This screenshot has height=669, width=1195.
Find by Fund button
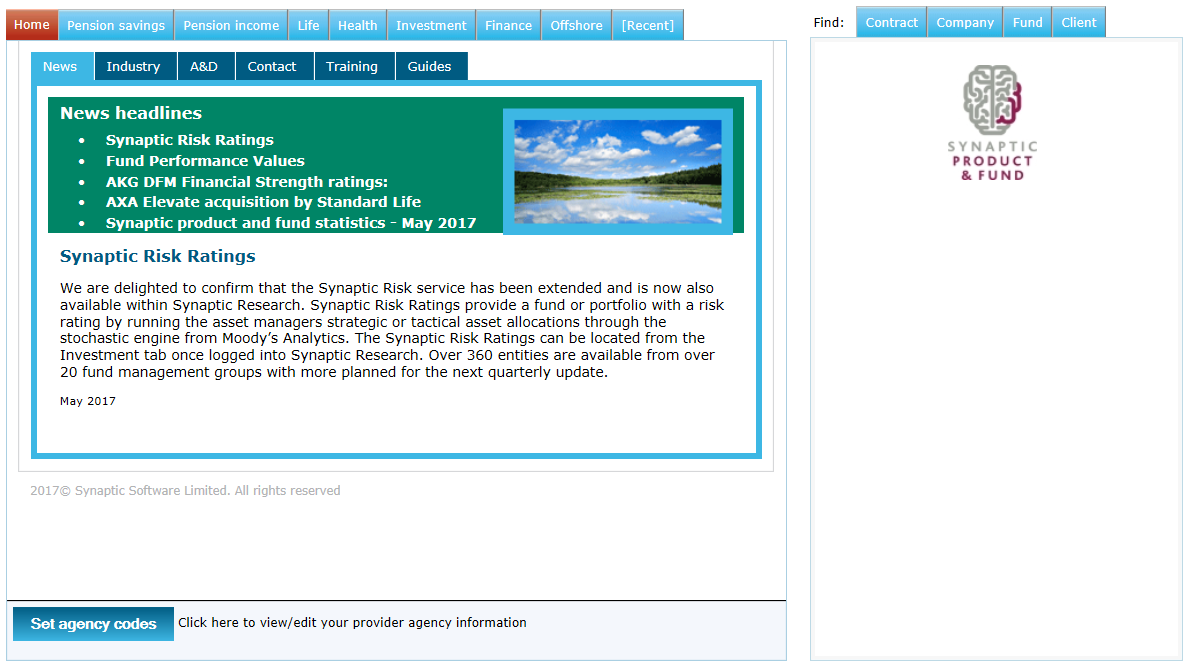1027,22
